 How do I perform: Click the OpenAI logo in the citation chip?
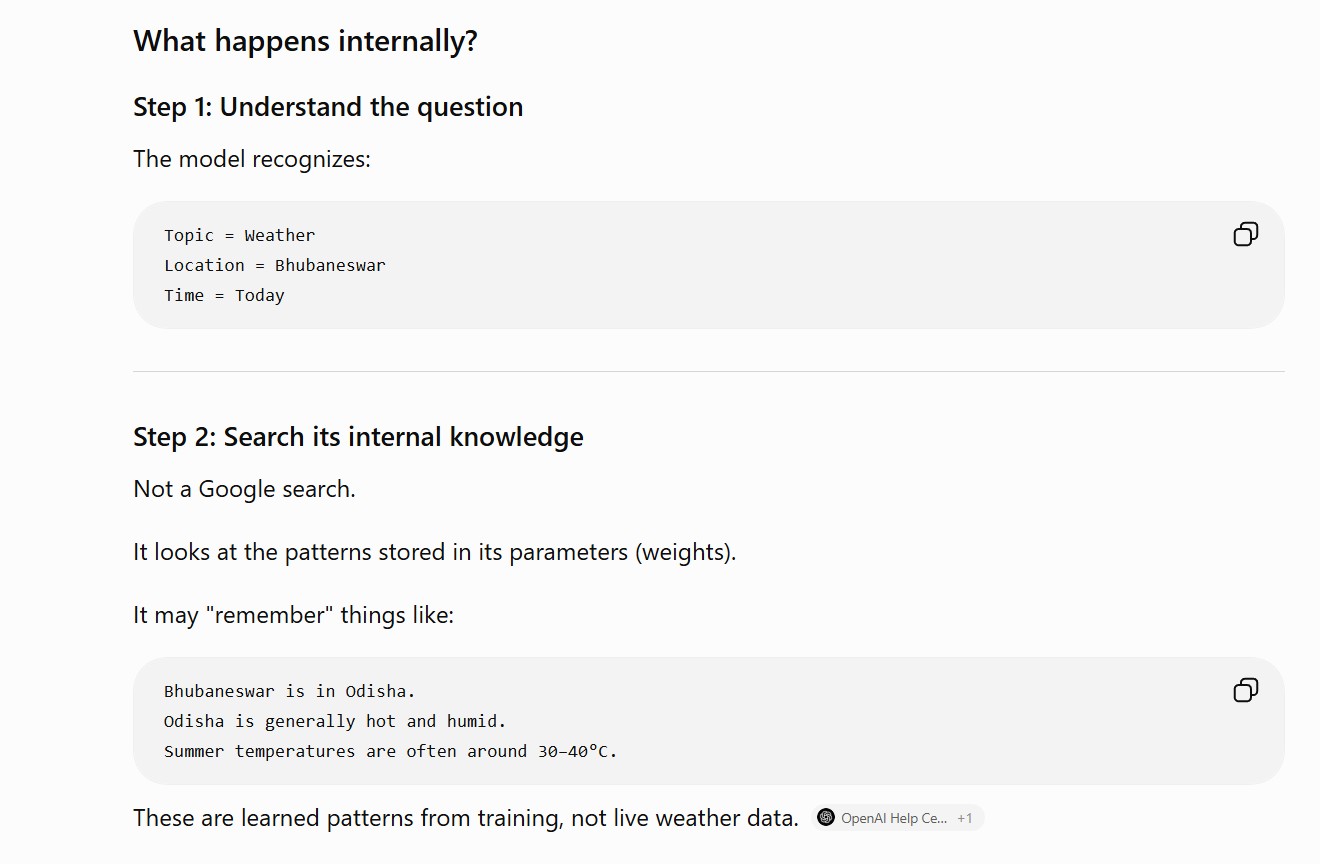(x=826, y=818)
